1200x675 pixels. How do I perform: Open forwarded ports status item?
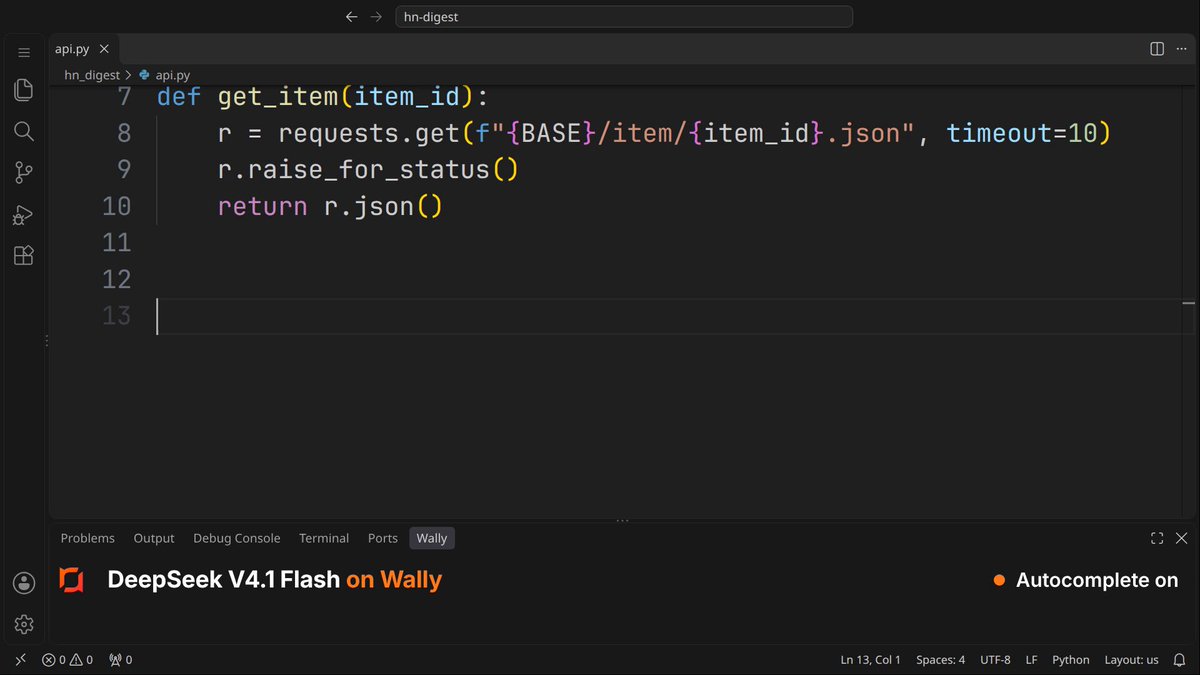[120, 660]
